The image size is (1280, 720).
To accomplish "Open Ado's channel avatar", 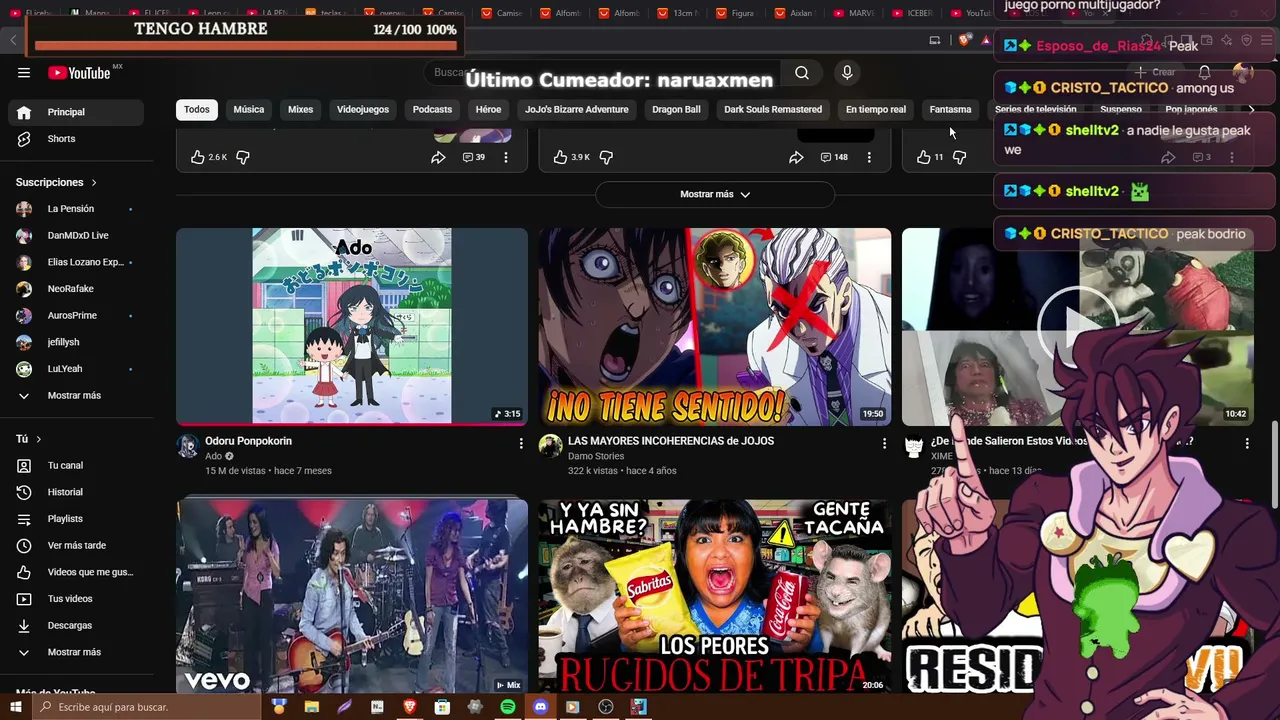I will 188,446.
